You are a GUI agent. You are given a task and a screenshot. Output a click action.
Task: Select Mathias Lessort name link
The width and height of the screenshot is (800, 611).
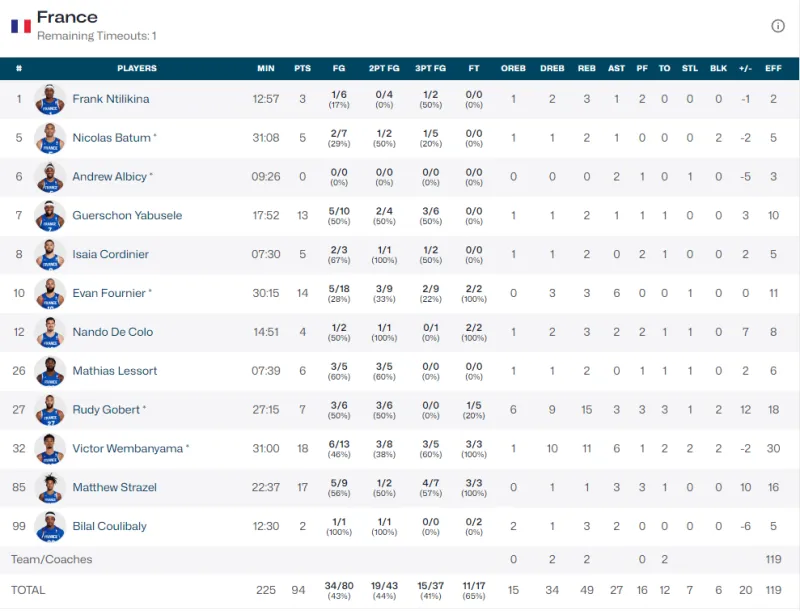(114, 371)
